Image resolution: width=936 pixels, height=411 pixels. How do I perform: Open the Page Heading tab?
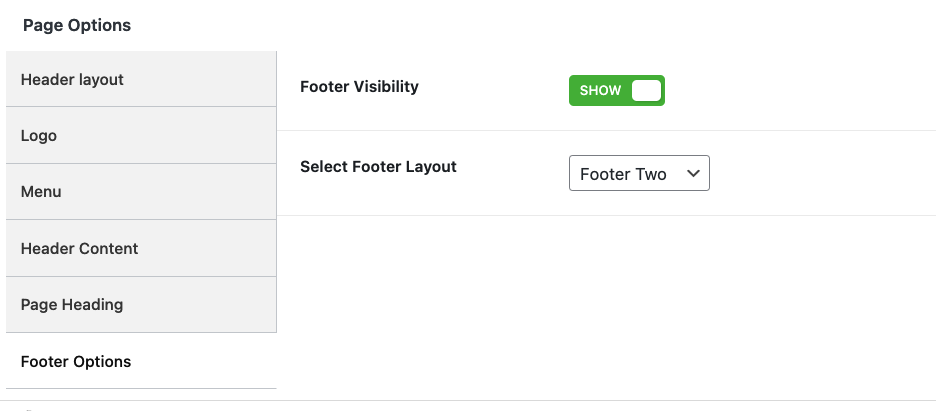point(140,304)
